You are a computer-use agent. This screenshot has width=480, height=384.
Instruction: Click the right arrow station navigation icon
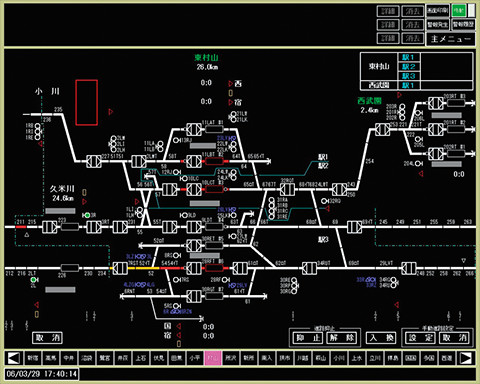coord(466,358)
